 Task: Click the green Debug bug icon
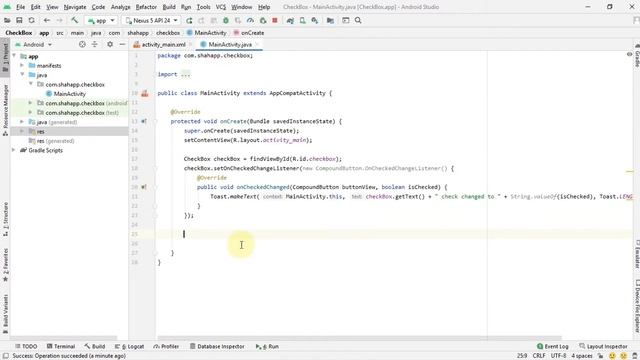click(226, 20)
